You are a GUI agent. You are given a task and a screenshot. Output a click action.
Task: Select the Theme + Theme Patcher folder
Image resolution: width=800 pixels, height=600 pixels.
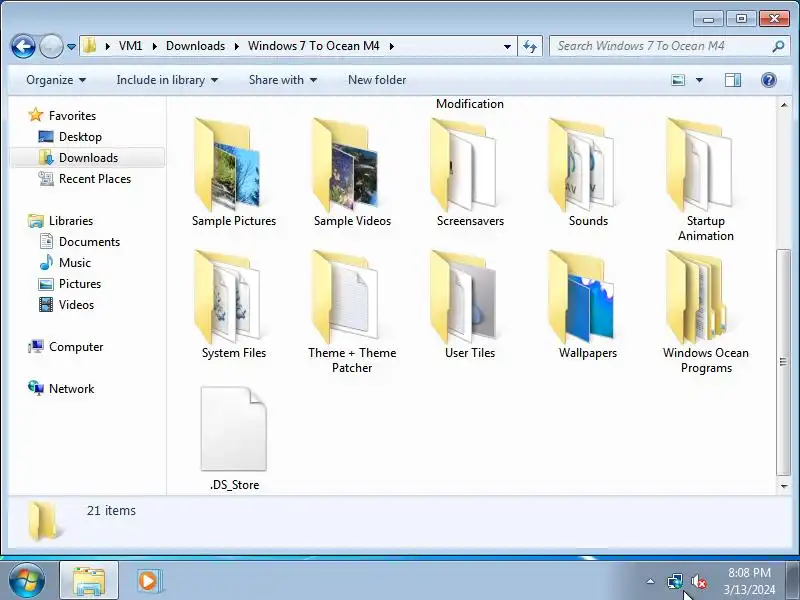352,312
